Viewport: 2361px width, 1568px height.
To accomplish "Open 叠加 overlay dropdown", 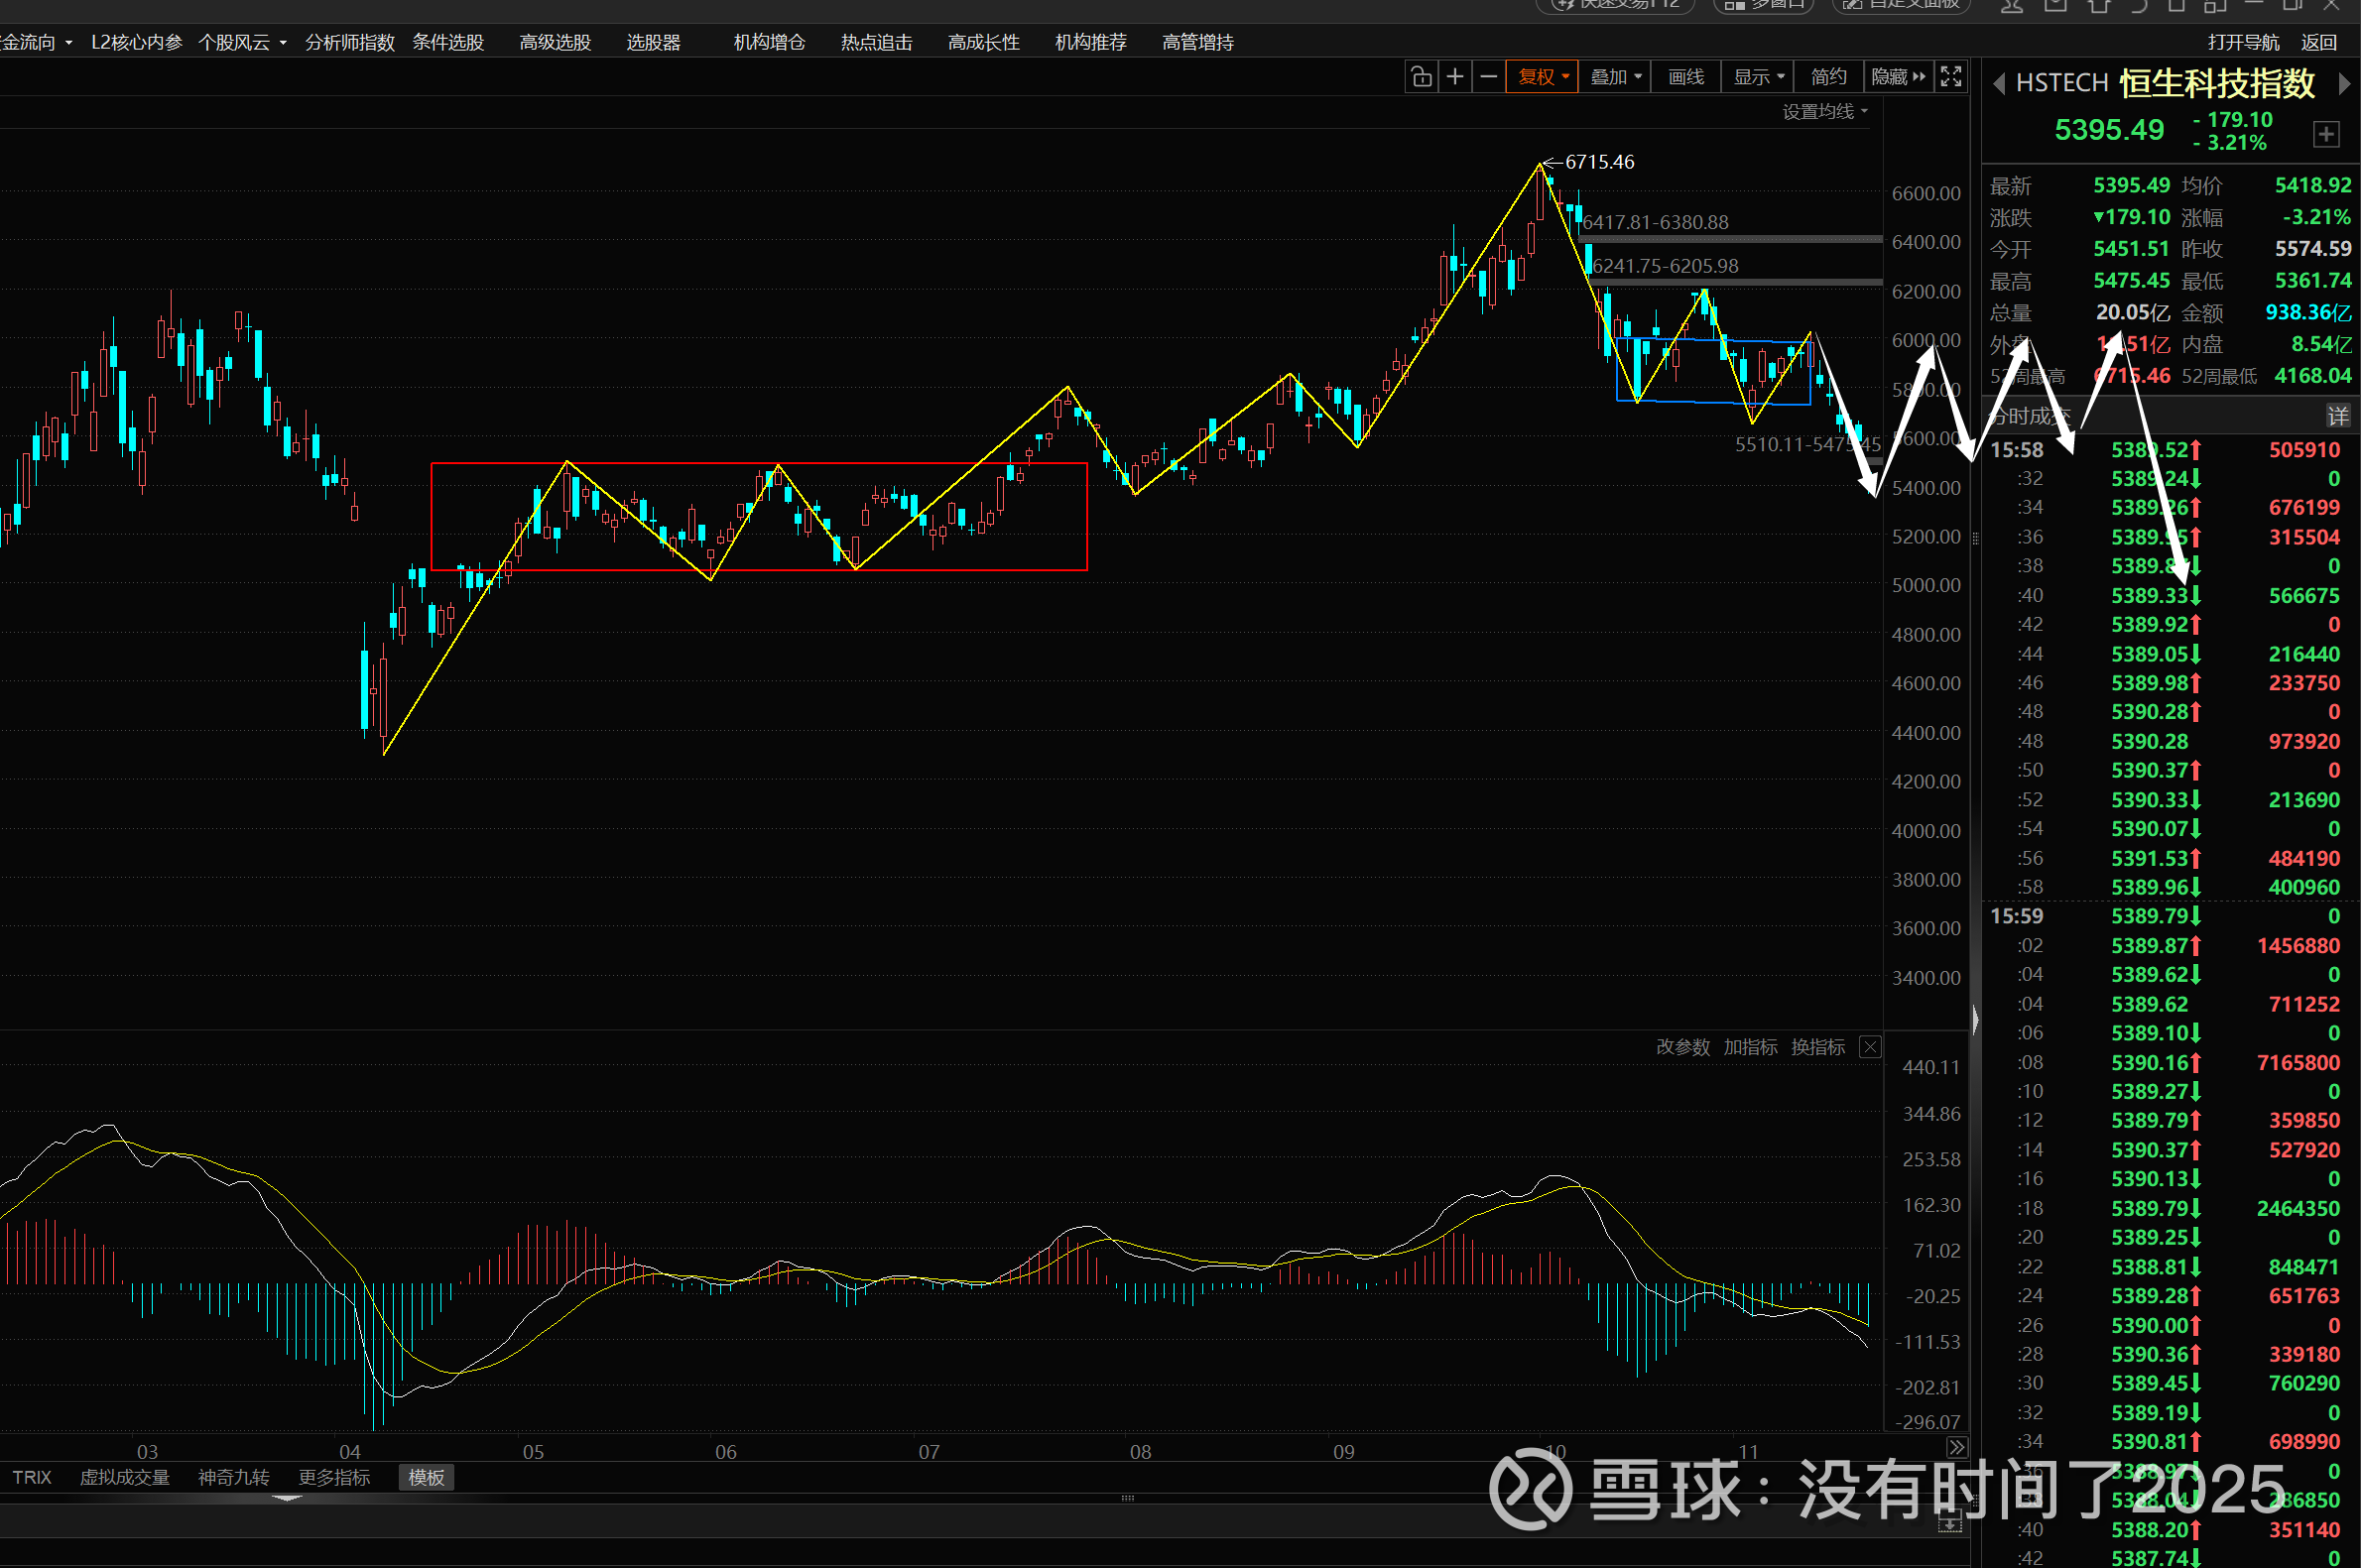I will point(1615,77).
